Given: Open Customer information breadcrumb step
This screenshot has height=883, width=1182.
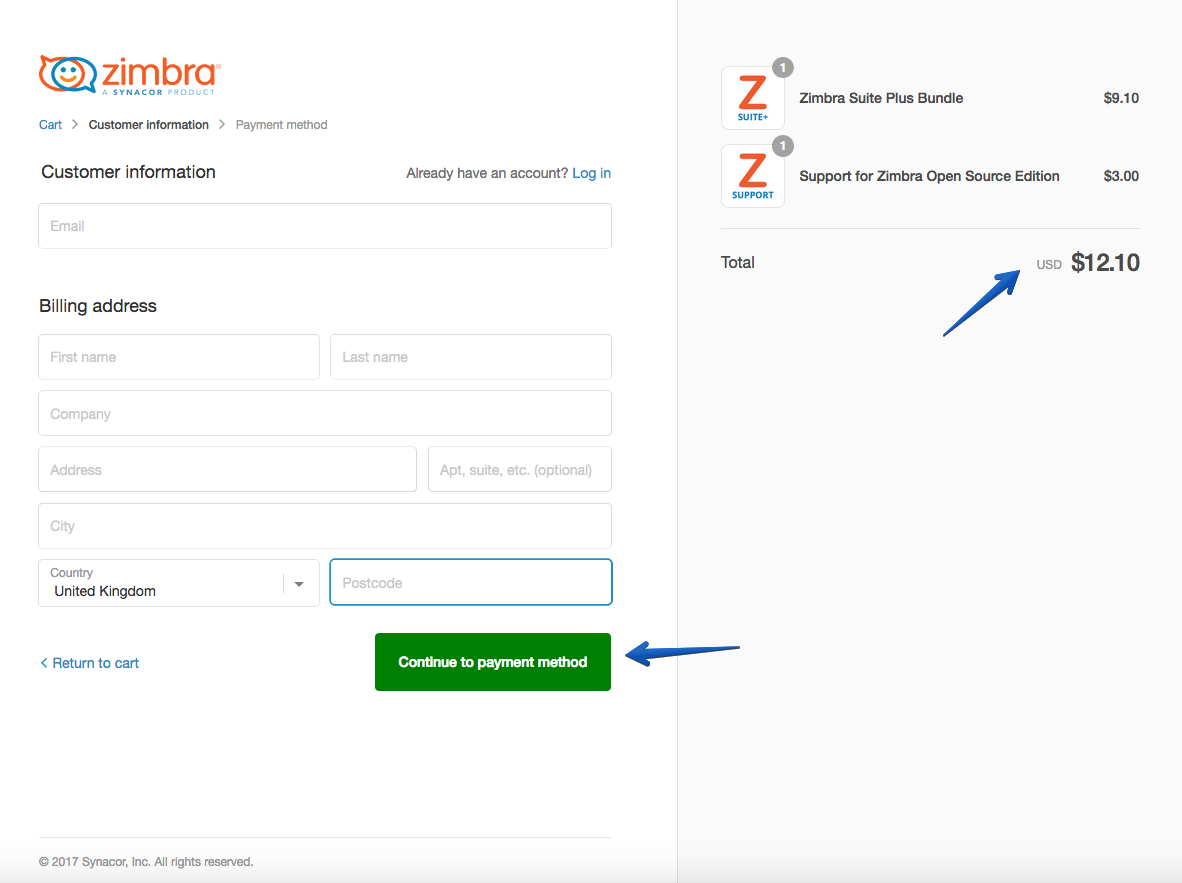Looking at the screenshot, I should [149, 125].
